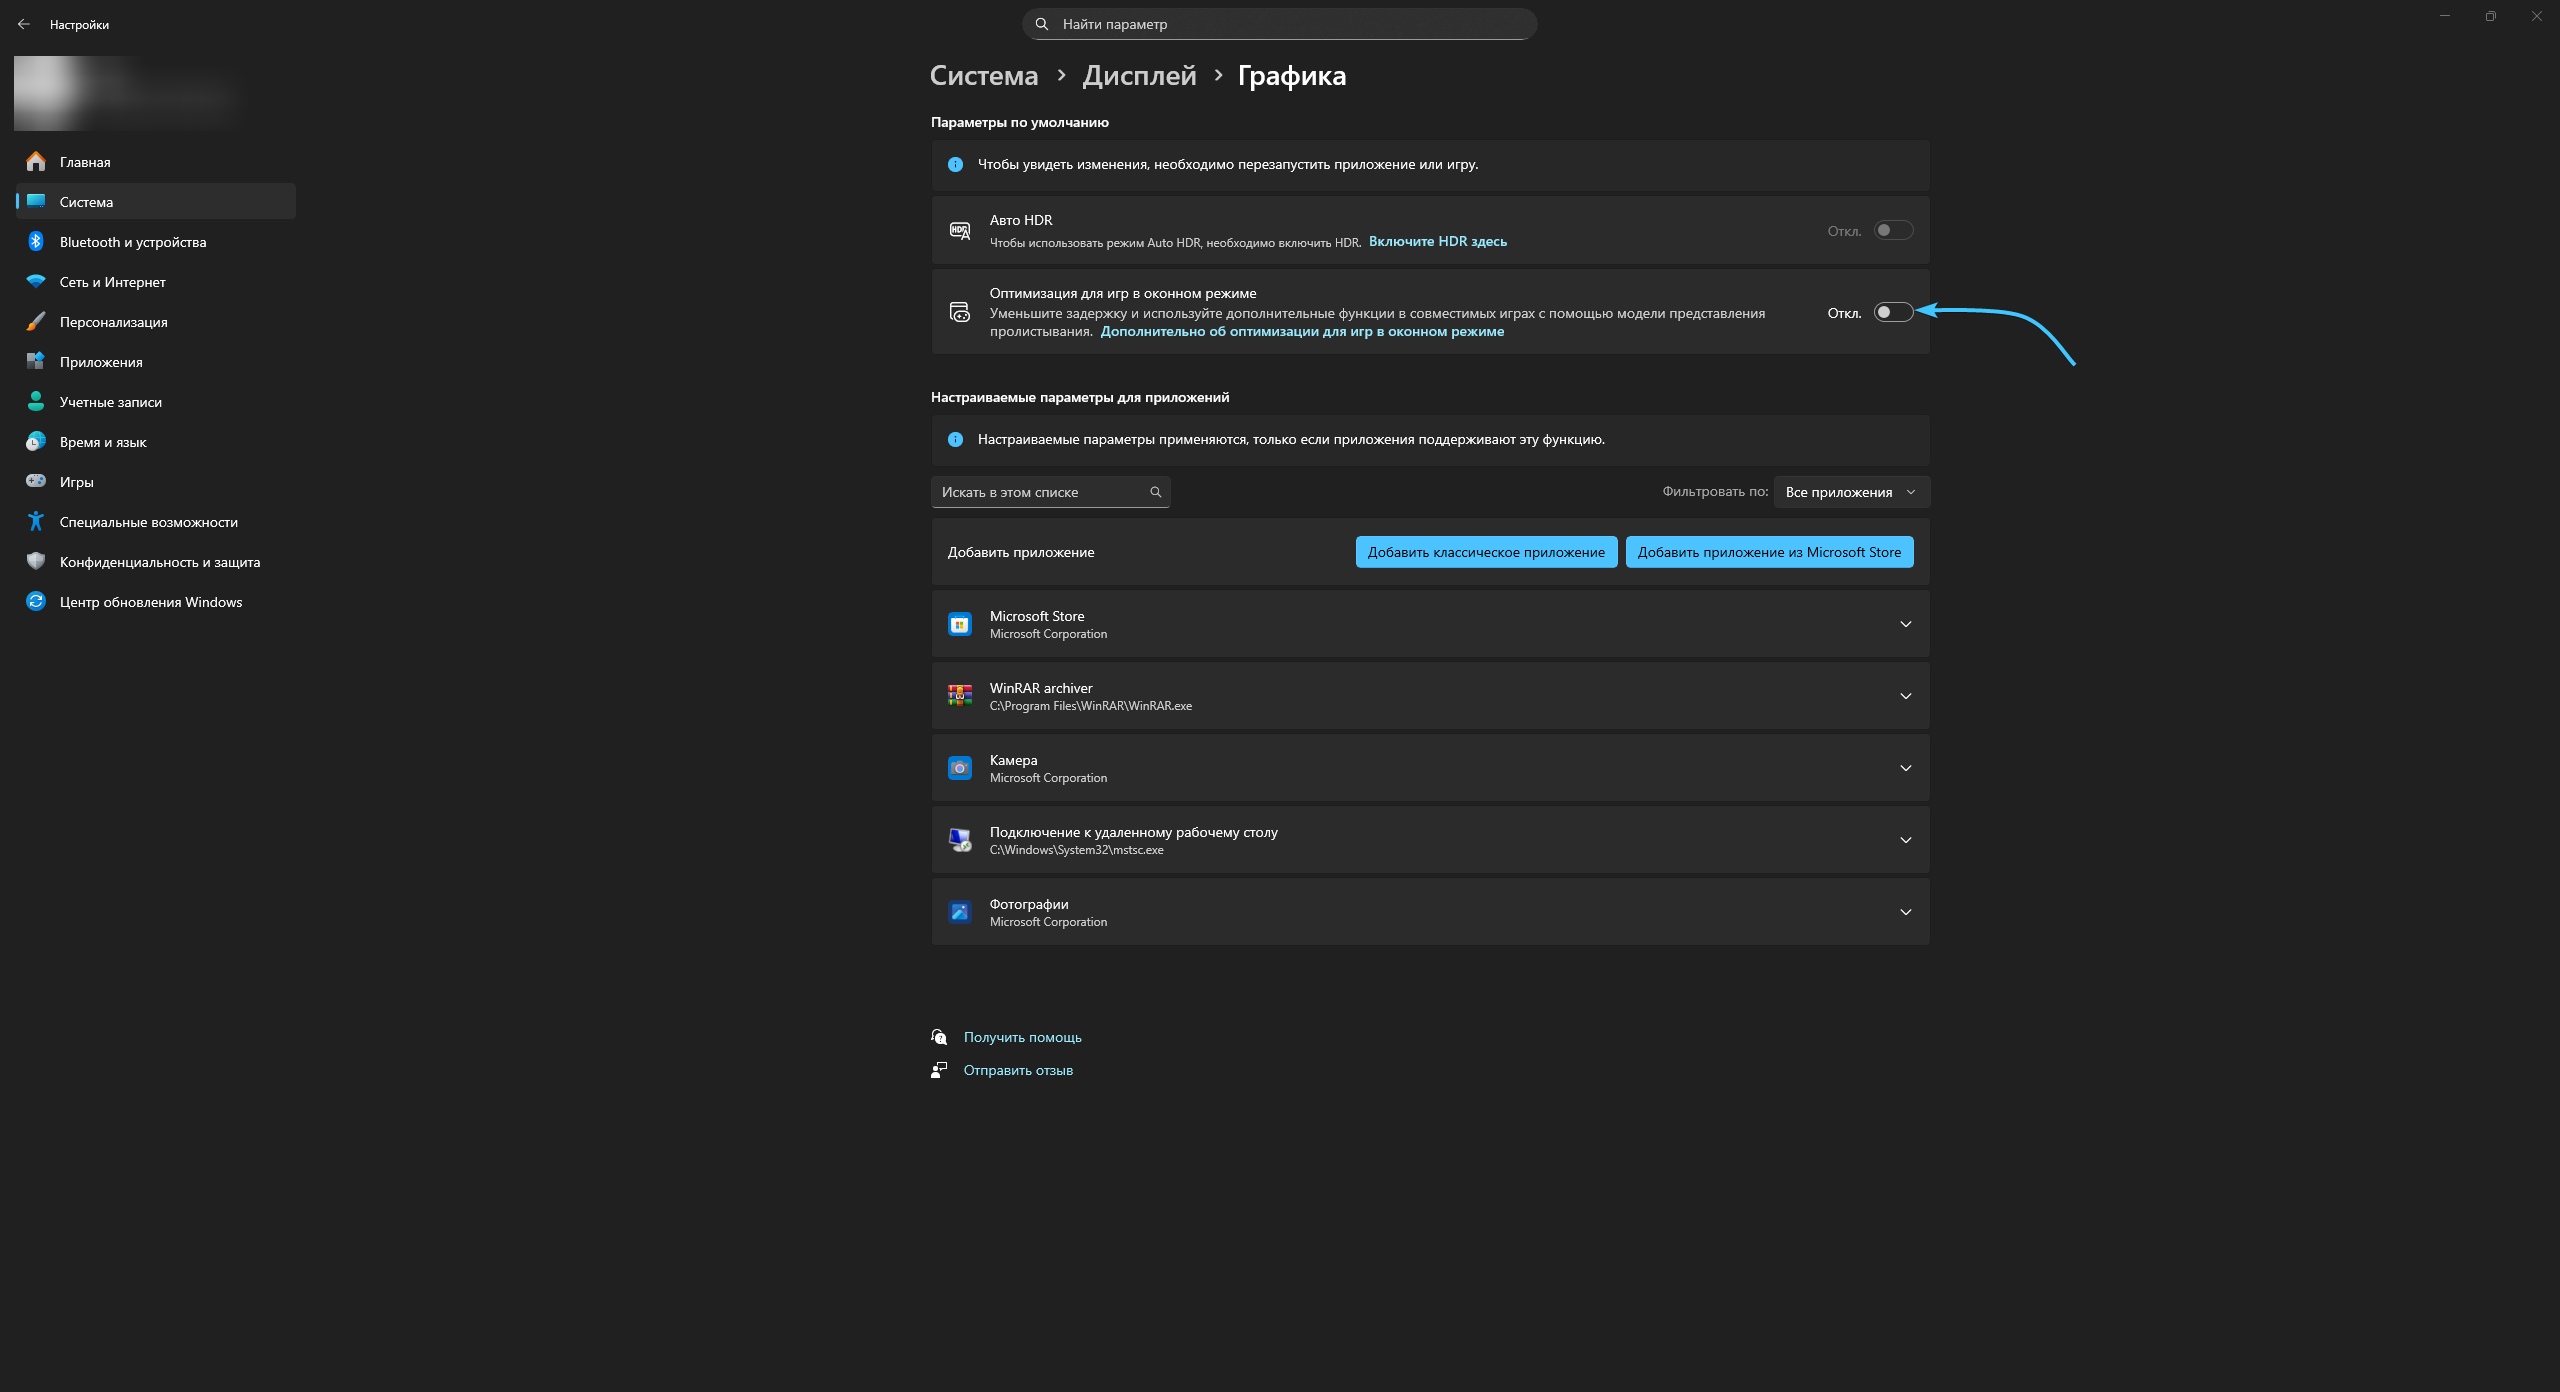Click the Microsoft Store app icon
Viewport: 2560px width, 1392px height.
(959, 624)
